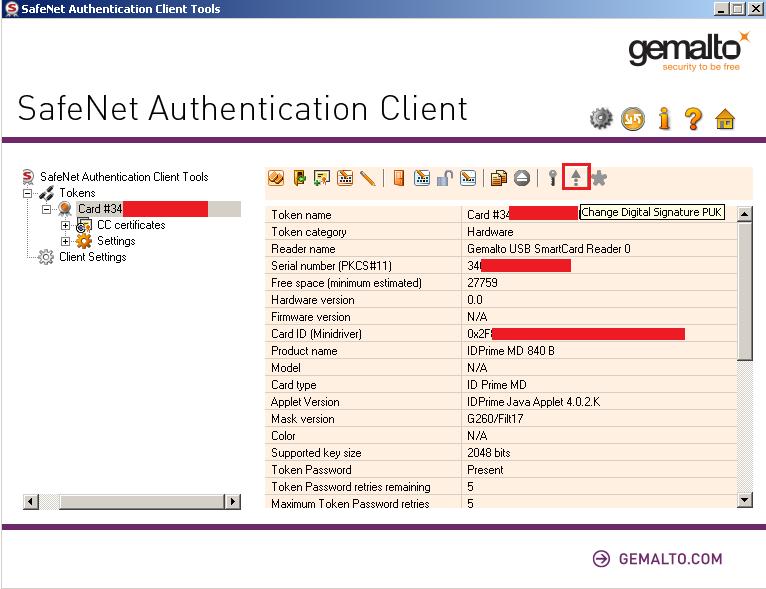Screen dimensions: 766x589
Task: Click the Set Token Password icon right of the padlock
Action: [x=468, y=178]
